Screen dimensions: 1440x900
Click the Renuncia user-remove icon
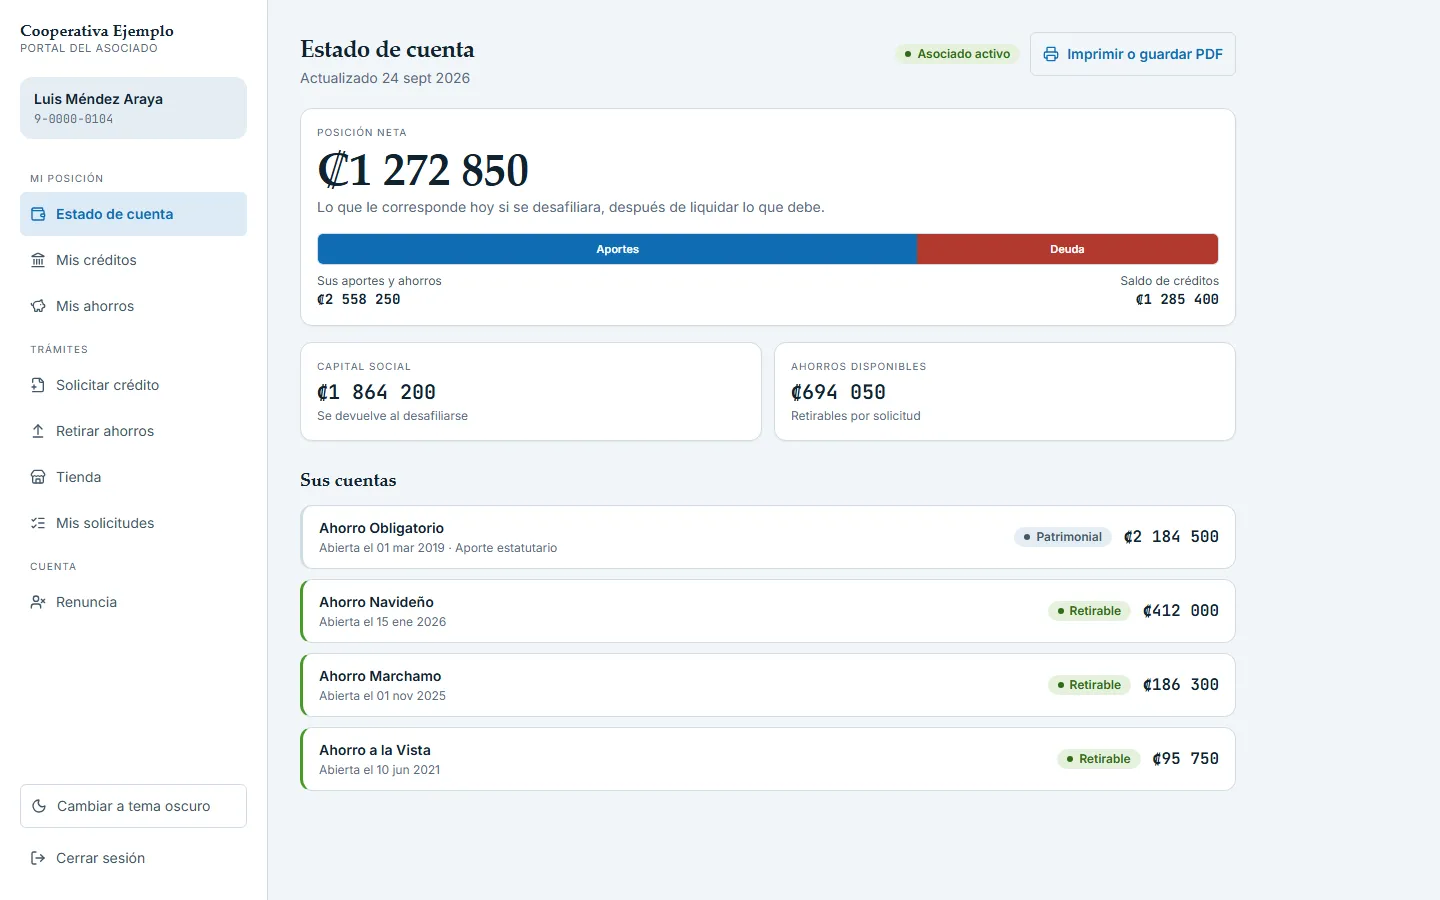(x=38, y=602)
